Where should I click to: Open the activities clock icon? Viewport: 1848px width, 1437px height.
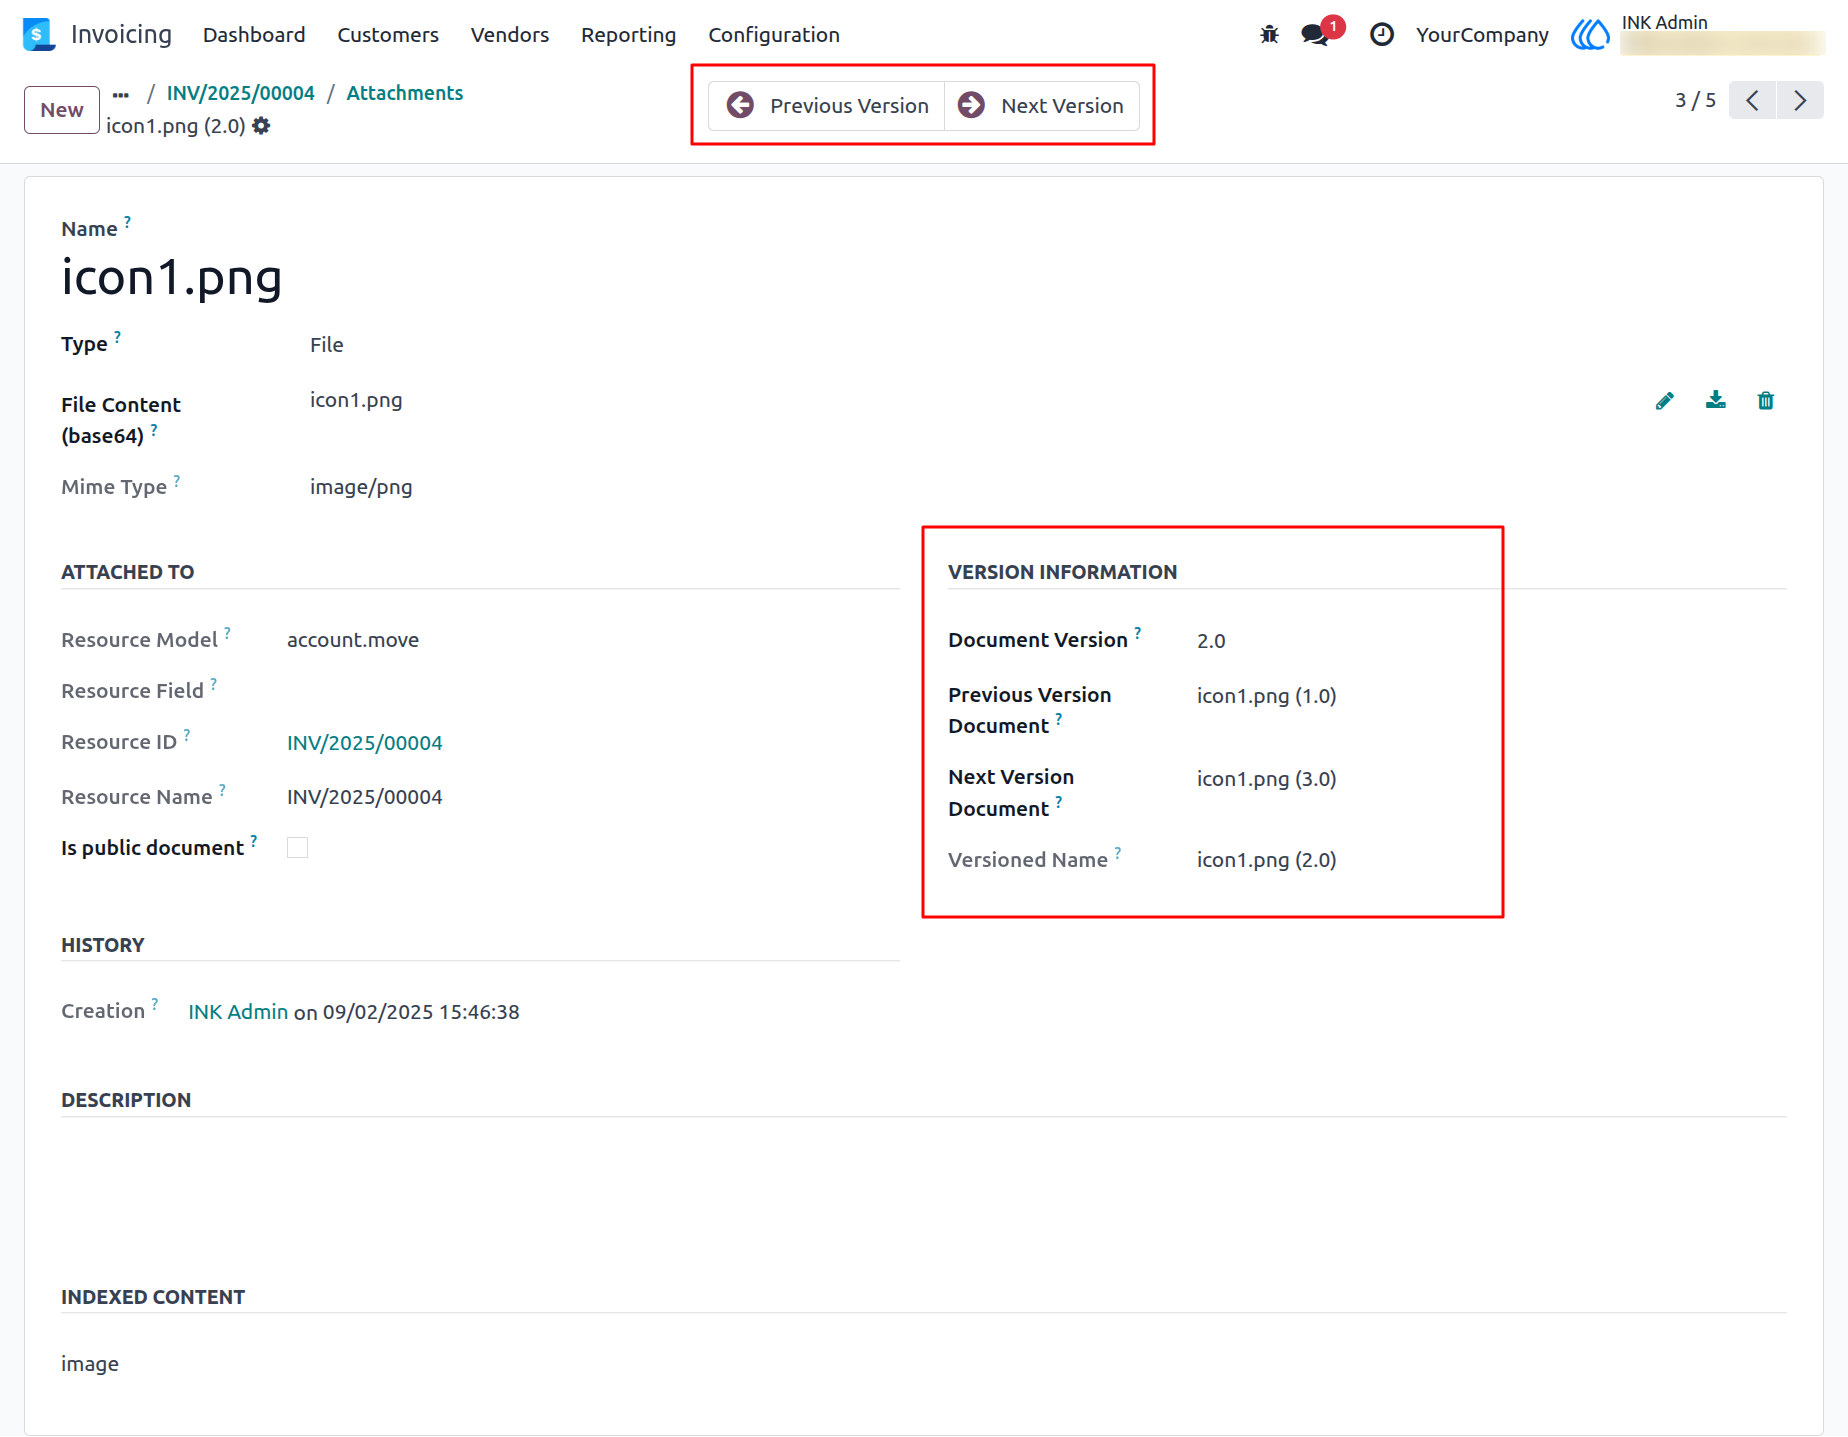[1382, 35]
